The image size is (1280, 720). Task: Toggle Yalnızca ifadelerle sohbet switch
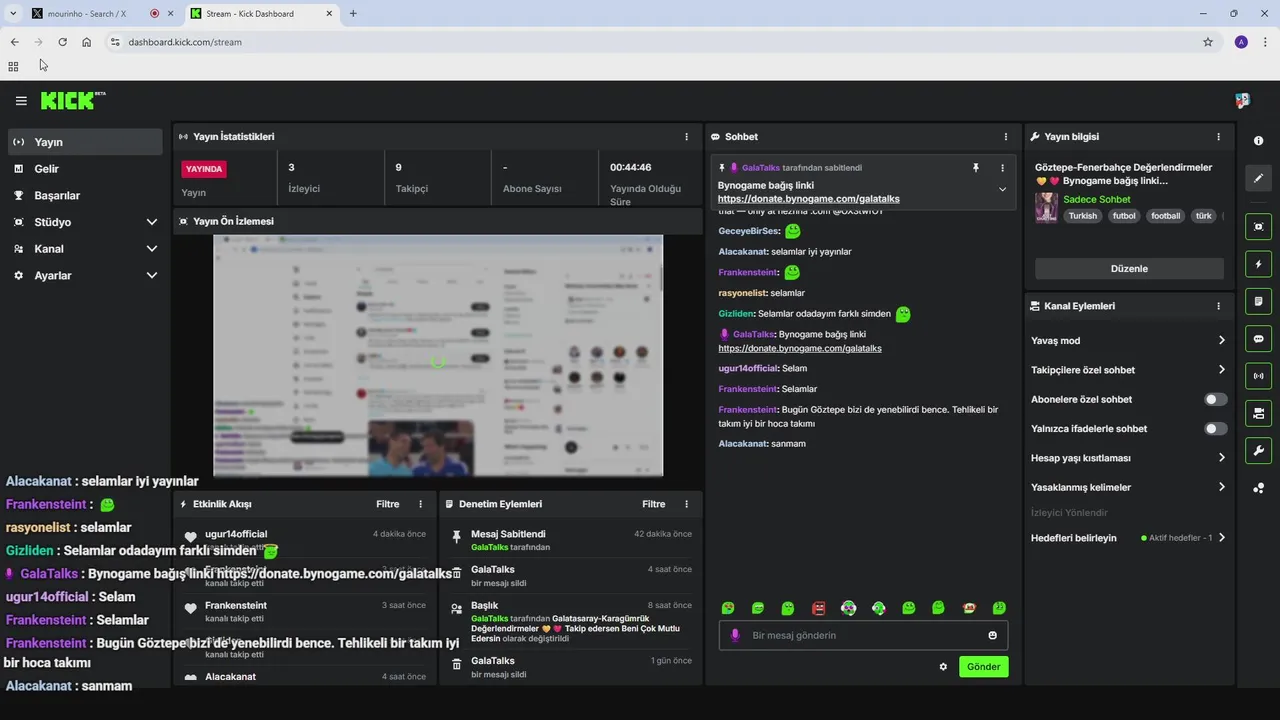point(1215,428)
